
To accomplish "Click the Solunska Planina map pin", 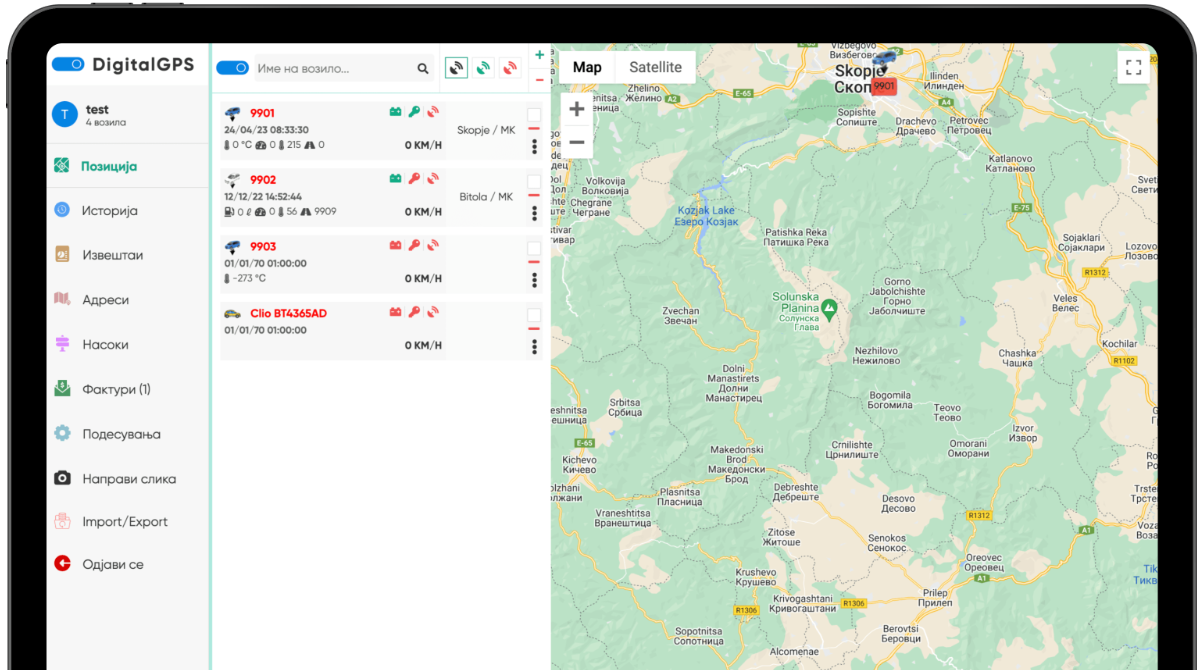I will tap(829, 310).
